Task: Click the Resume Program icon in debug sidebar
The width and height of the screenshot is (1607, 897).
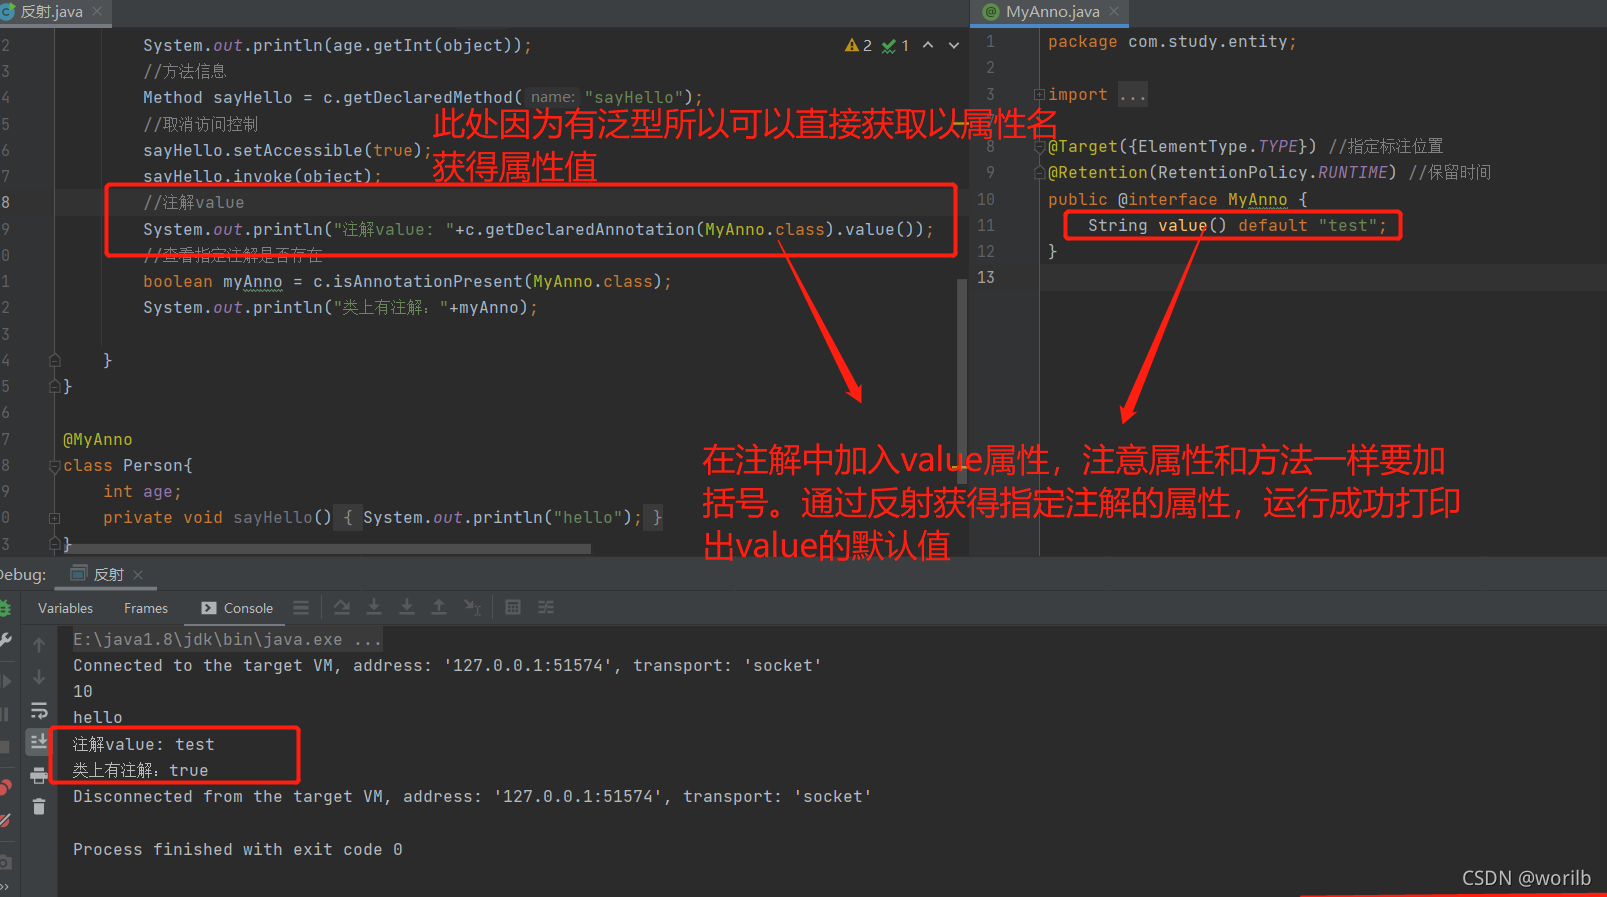Action: click(x=5, y=681)
